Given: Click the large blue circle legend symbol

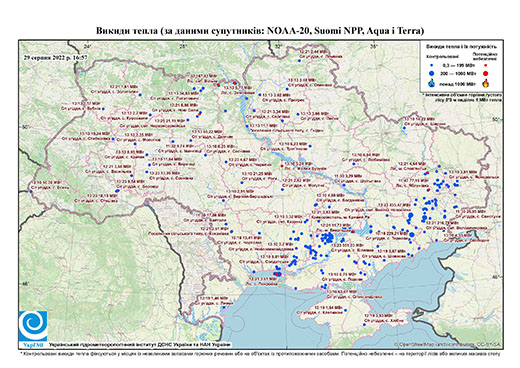Looking at the screenshot, I should pyautogui.click(x=431, y=74).
